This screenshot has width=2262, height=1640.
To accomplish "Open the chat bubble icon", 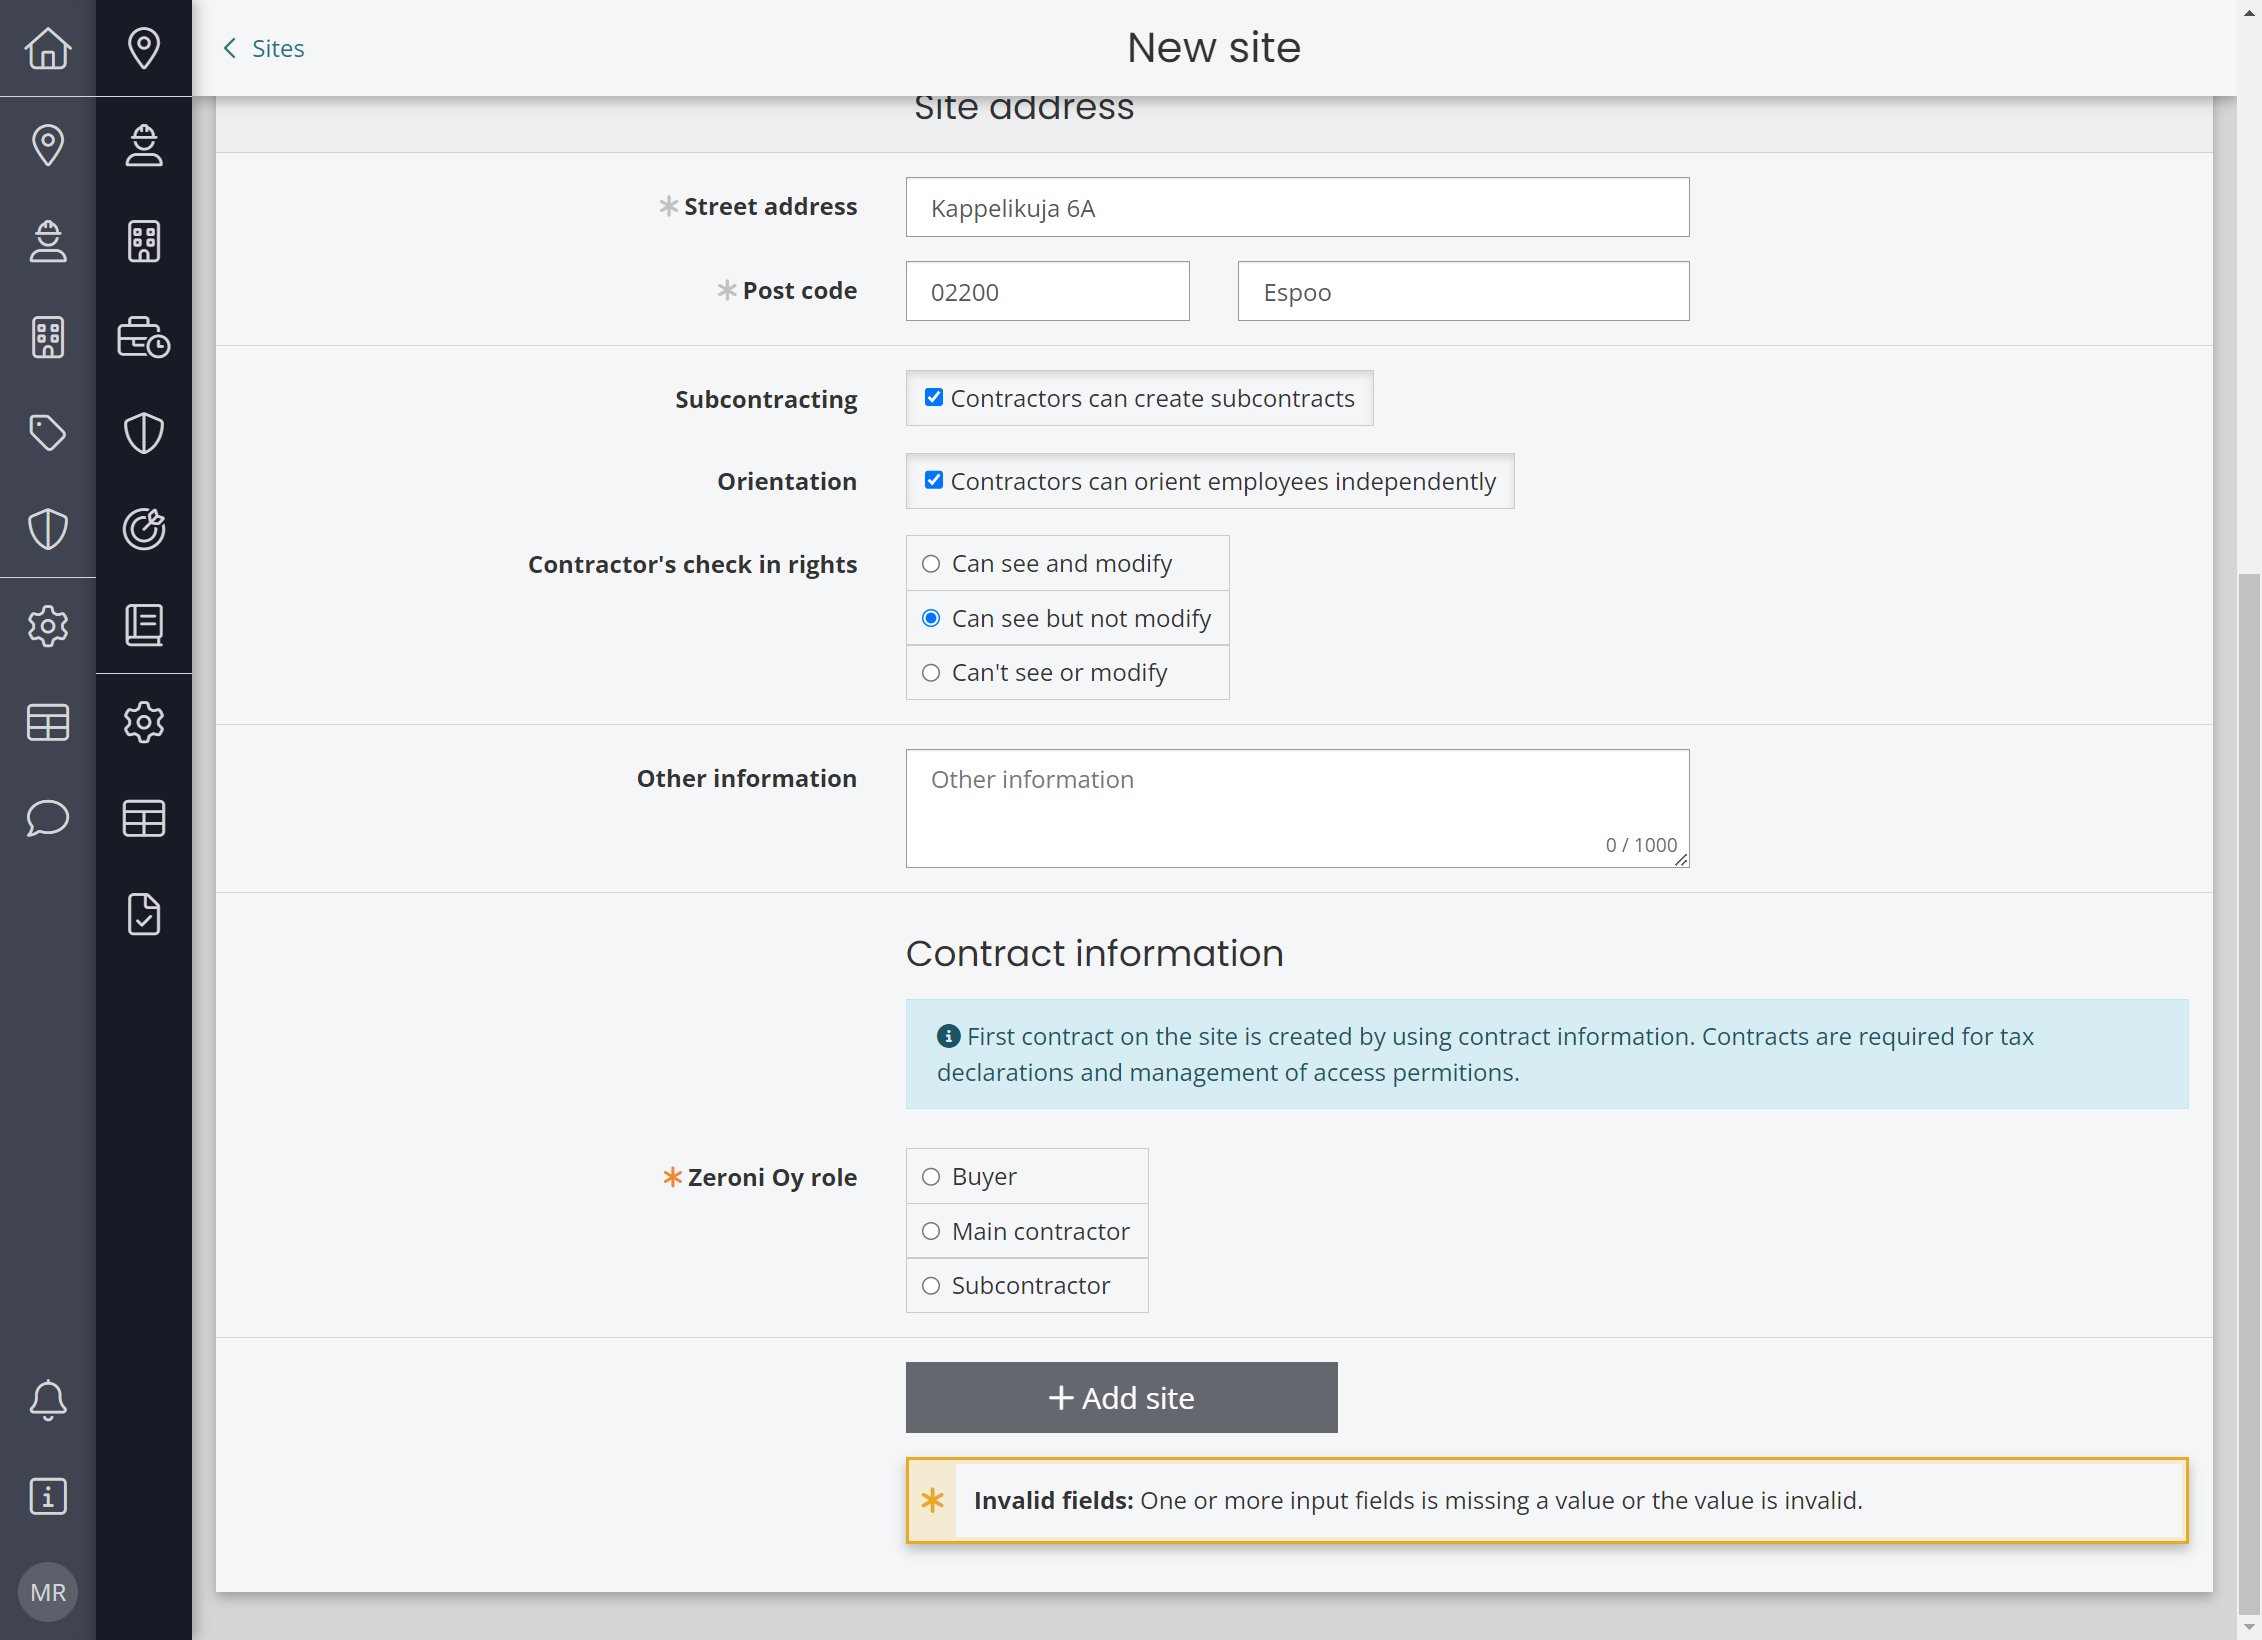I will [48, 818].
